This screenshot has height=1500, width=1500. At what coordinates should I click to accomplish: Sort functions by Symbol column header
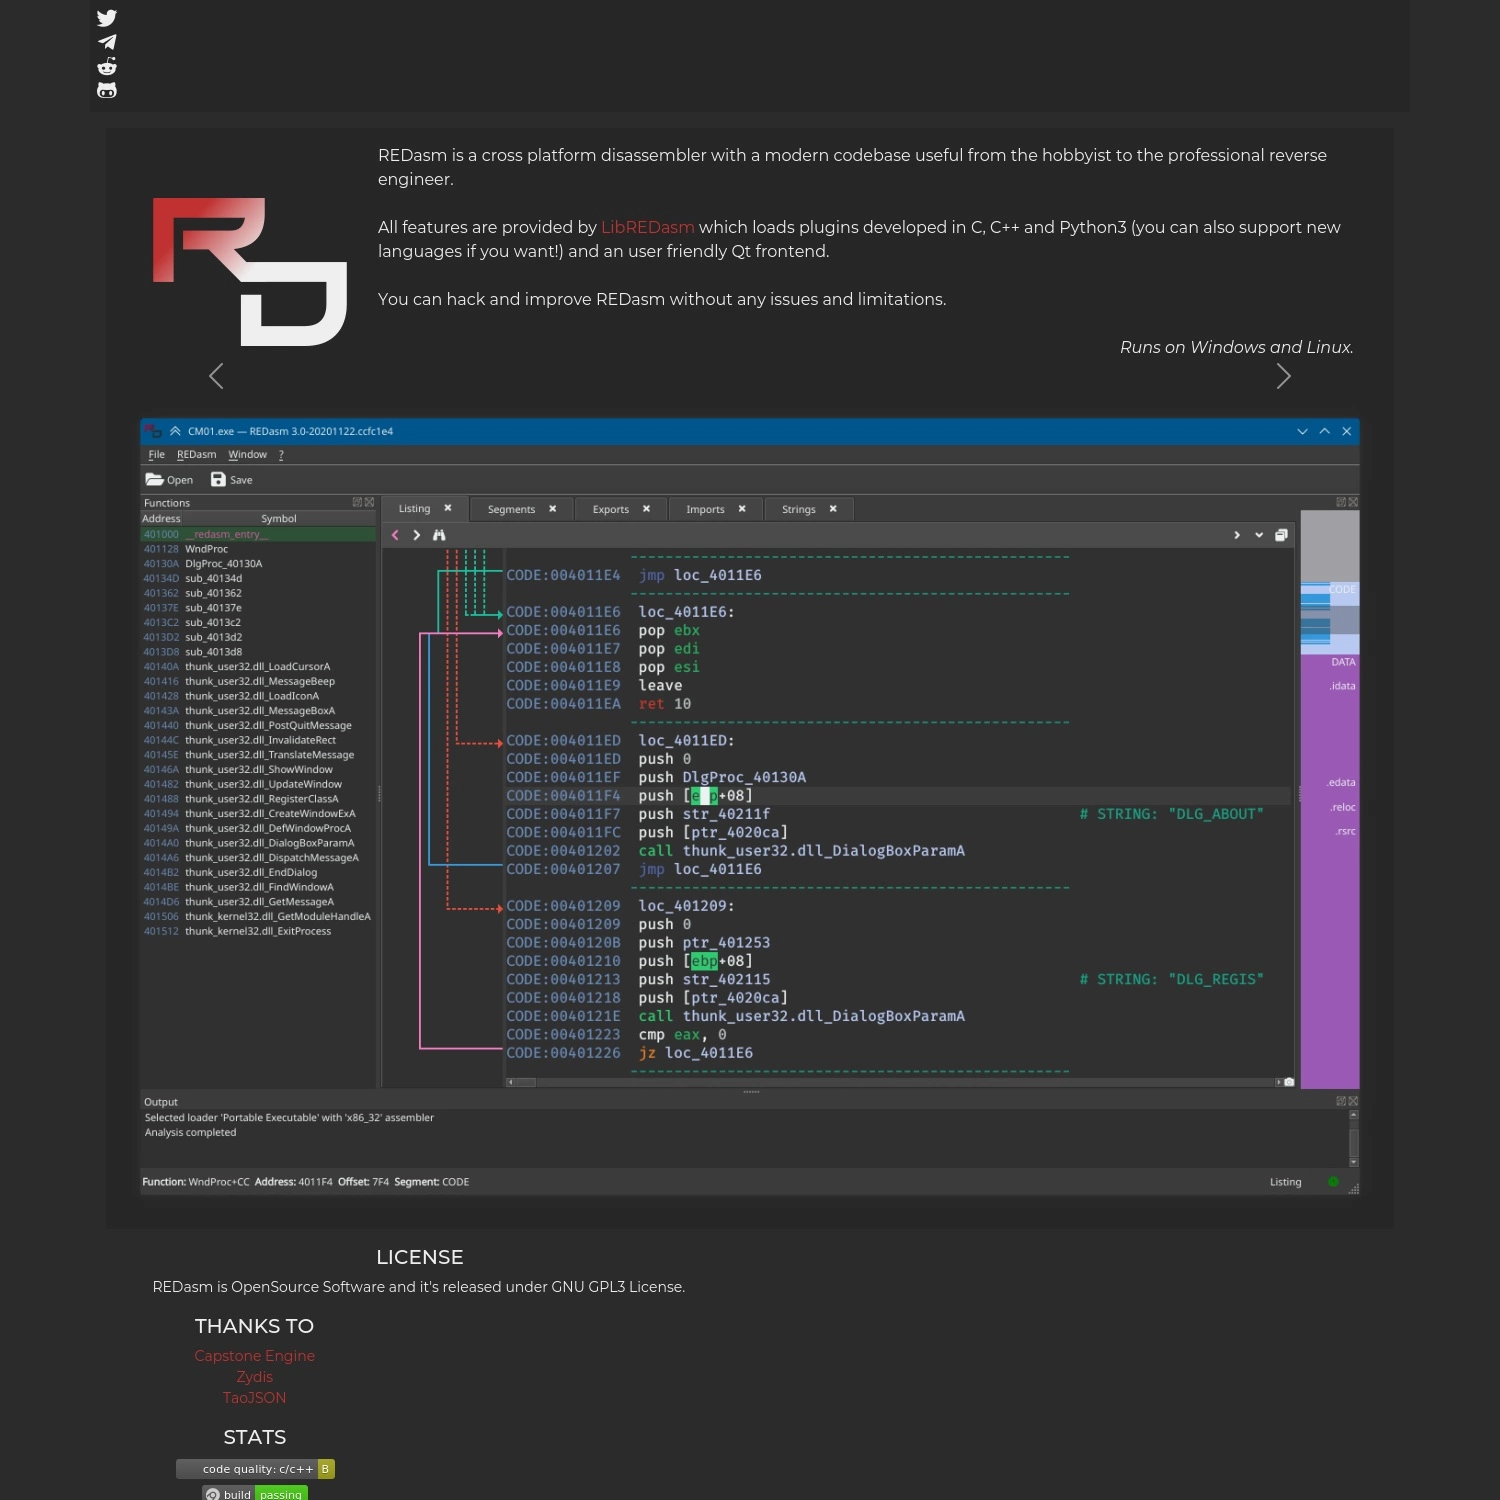[279, 518]
